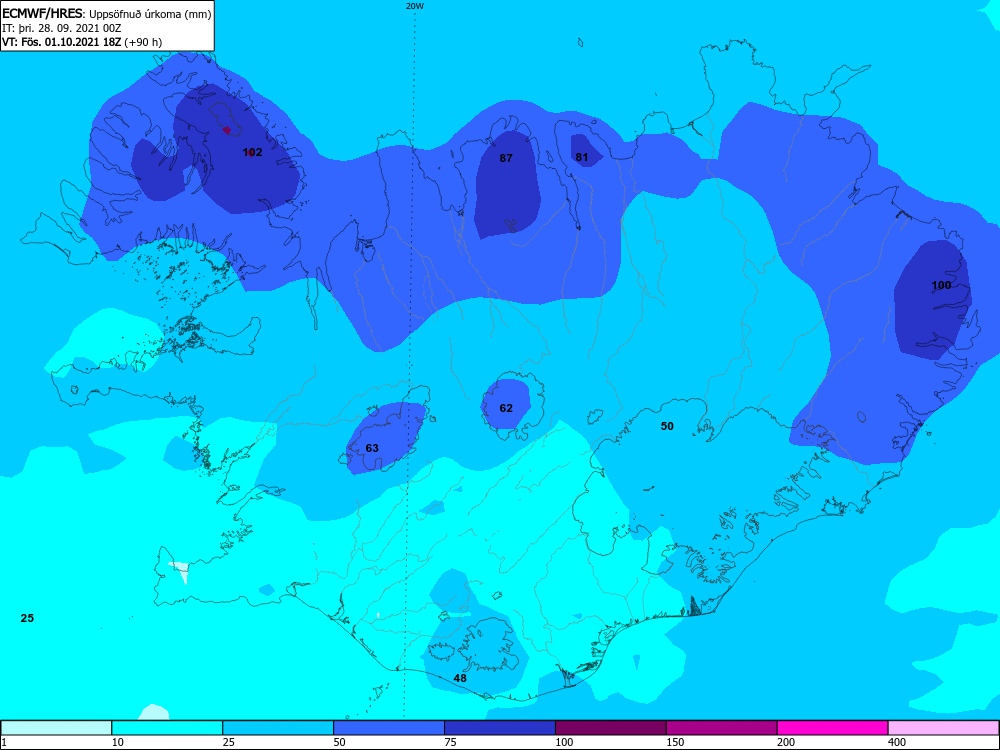Click the VT valid time line
The width and height of the screenshot is (1000, 750).
(x=82, y=42)
